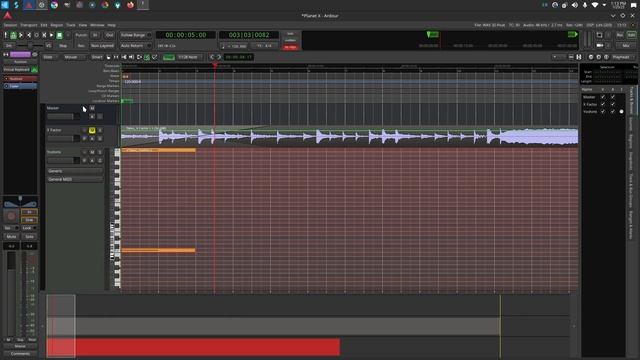This screenshot has height=360, width=640.
Task: Uncheck Master visibility checkbox in track list
Action: (603, 97)
